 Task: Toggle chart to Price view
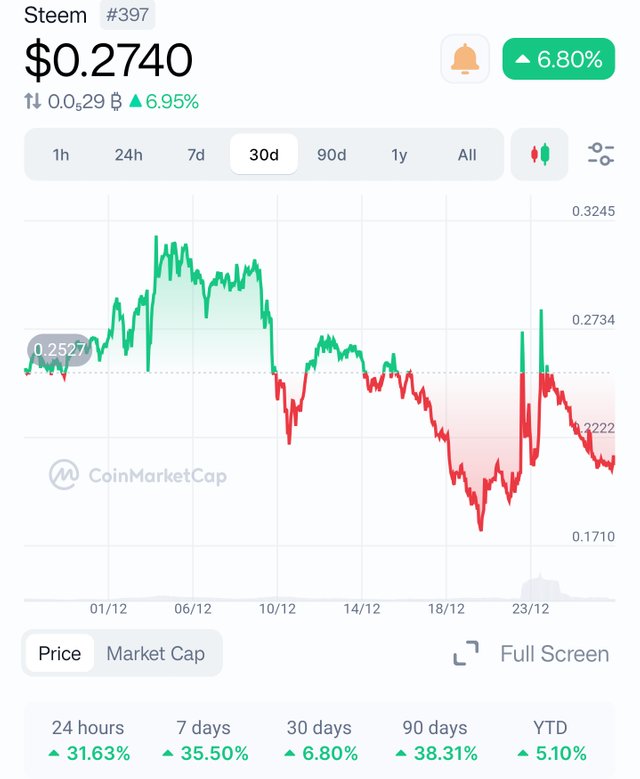pos(60,653)
